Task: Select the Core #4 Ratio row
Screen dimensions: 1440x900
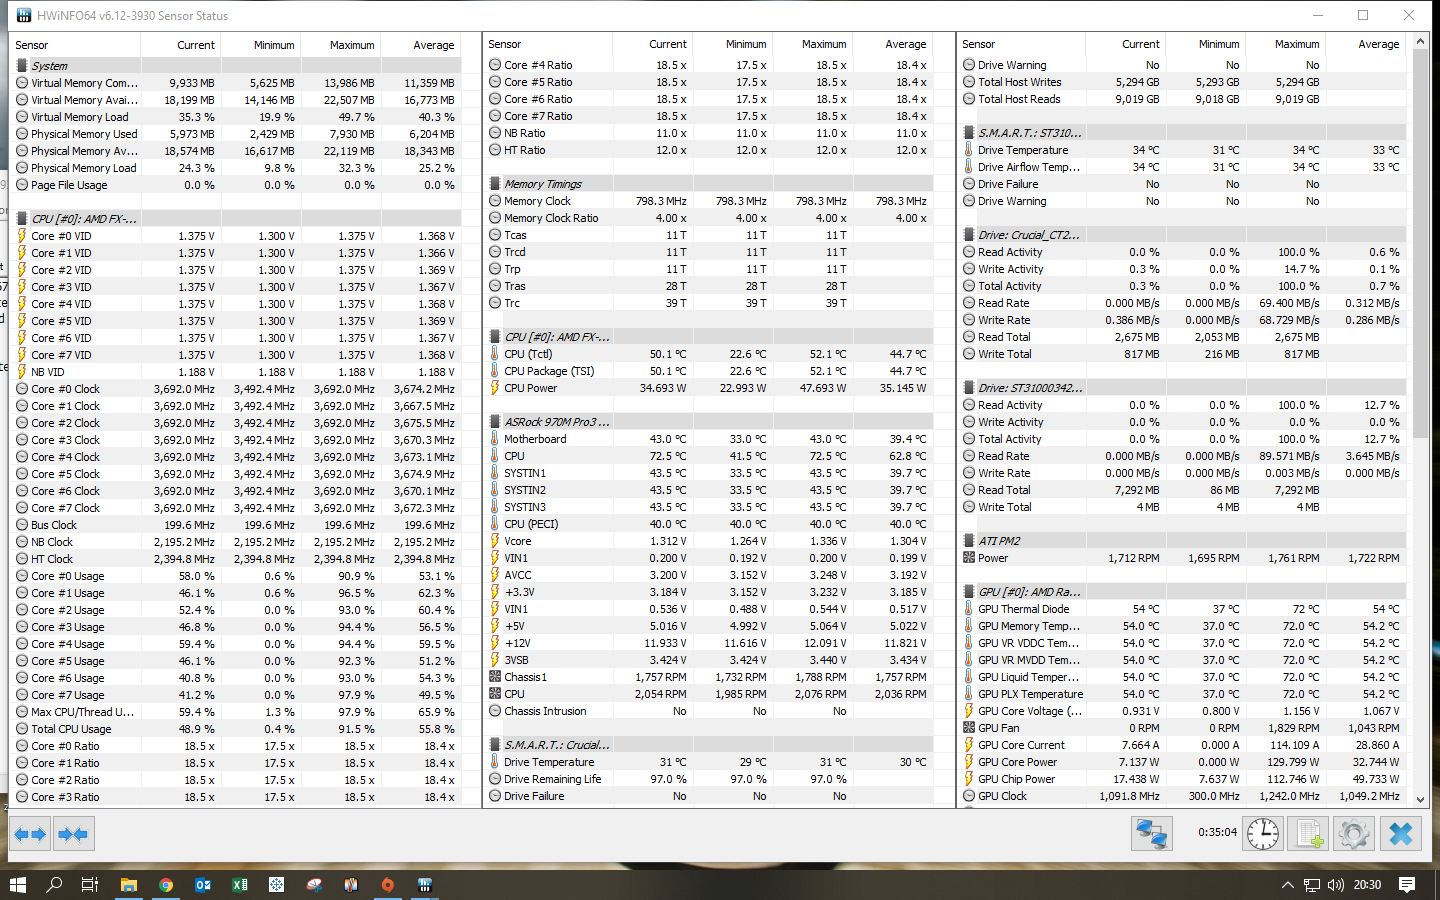Action: click(710, 65)
